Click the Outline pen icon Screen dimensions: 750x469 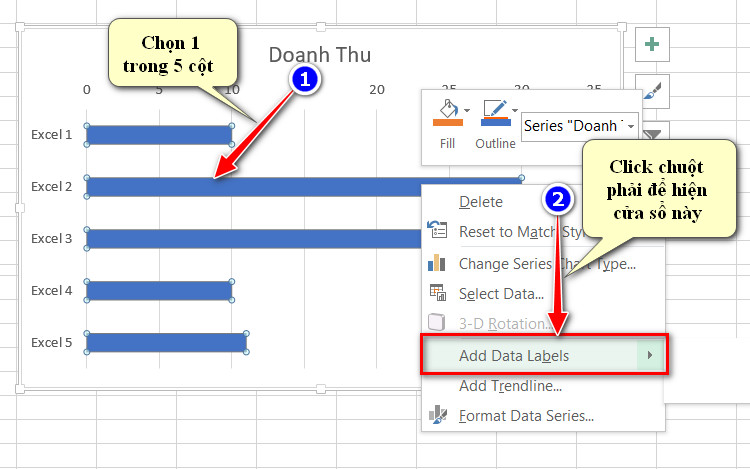pyautogui.click(x=495, y=108)
